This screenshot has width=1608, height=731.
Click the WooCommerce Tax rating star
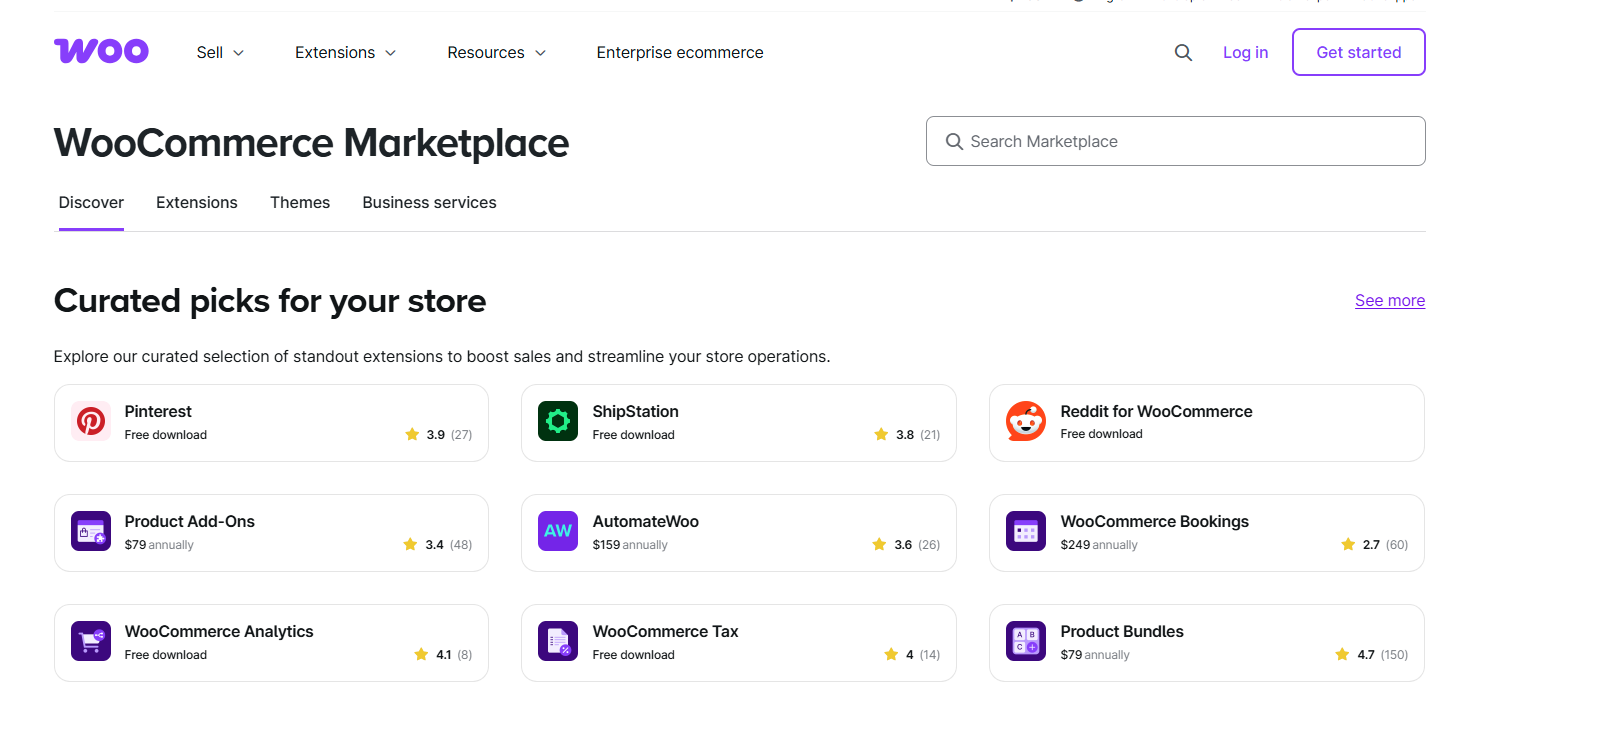[891, 654]
